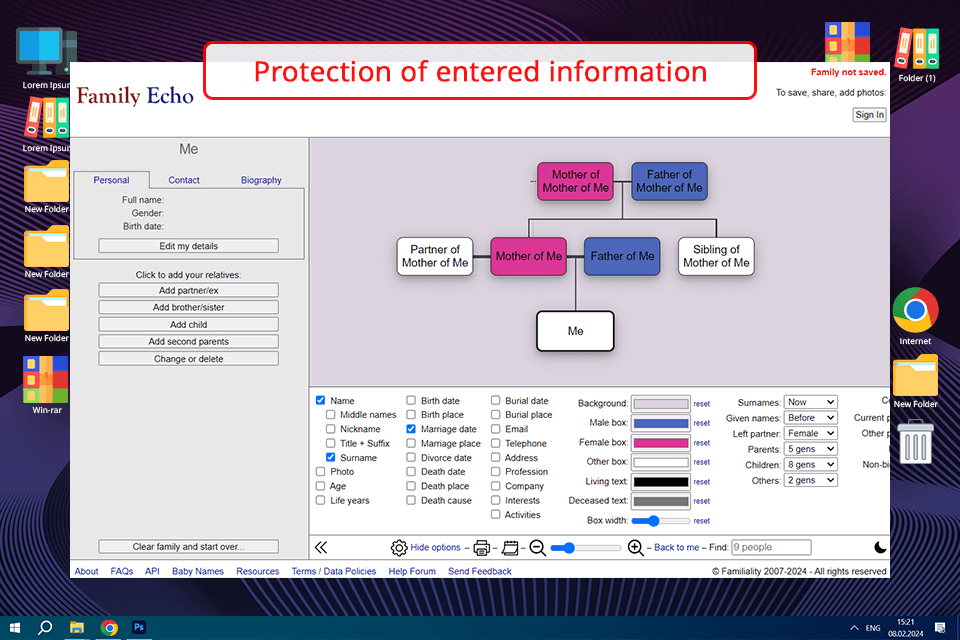Uncheck the Name checkbox

tap(320, 401)
